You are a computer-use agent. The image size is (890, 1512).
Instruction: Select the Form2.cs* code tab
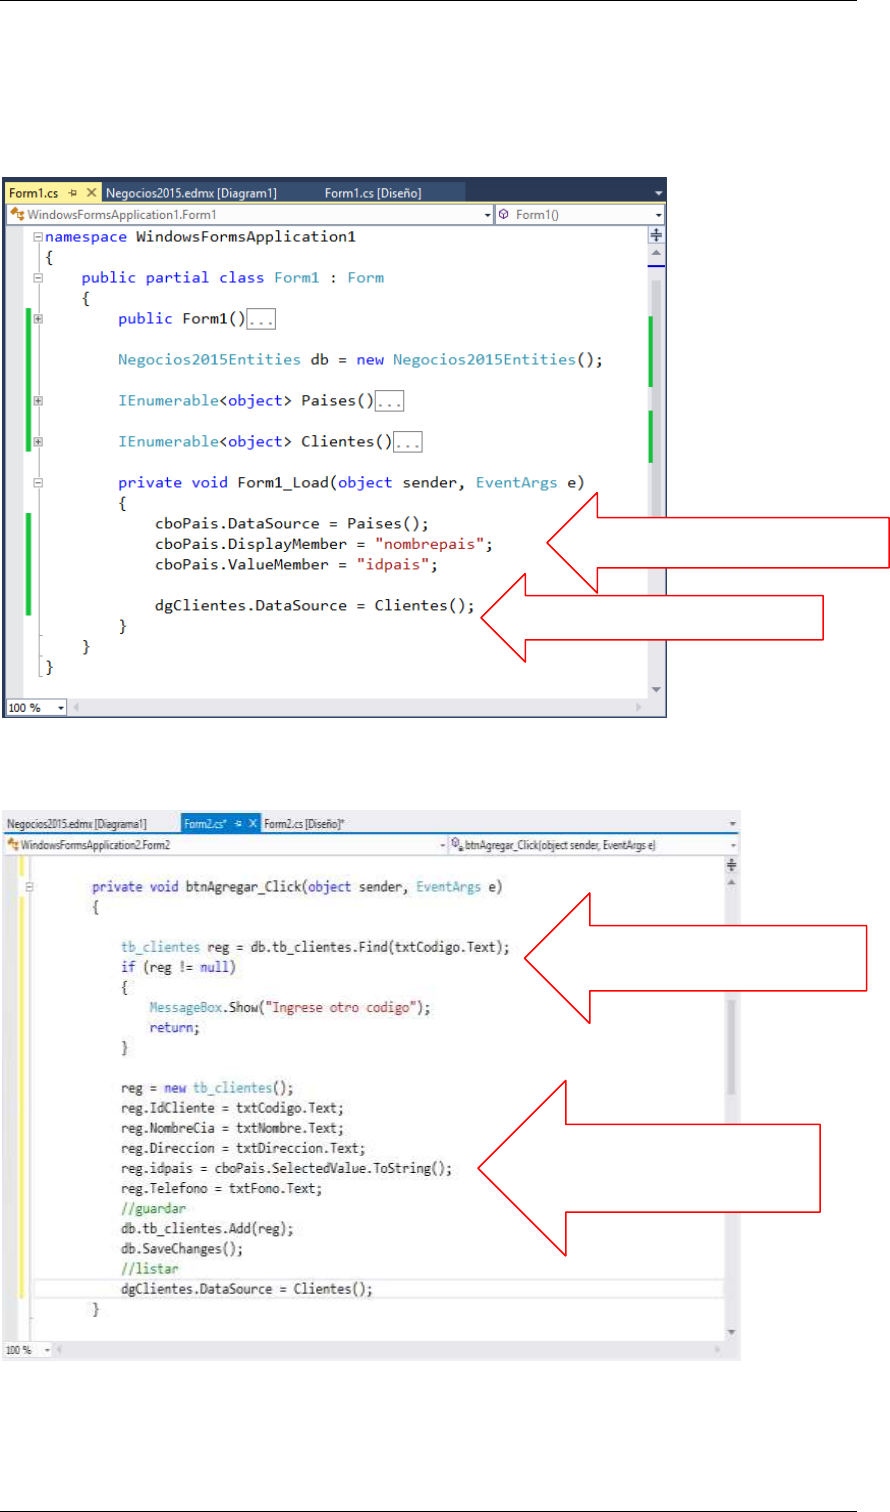click(206, 823)
